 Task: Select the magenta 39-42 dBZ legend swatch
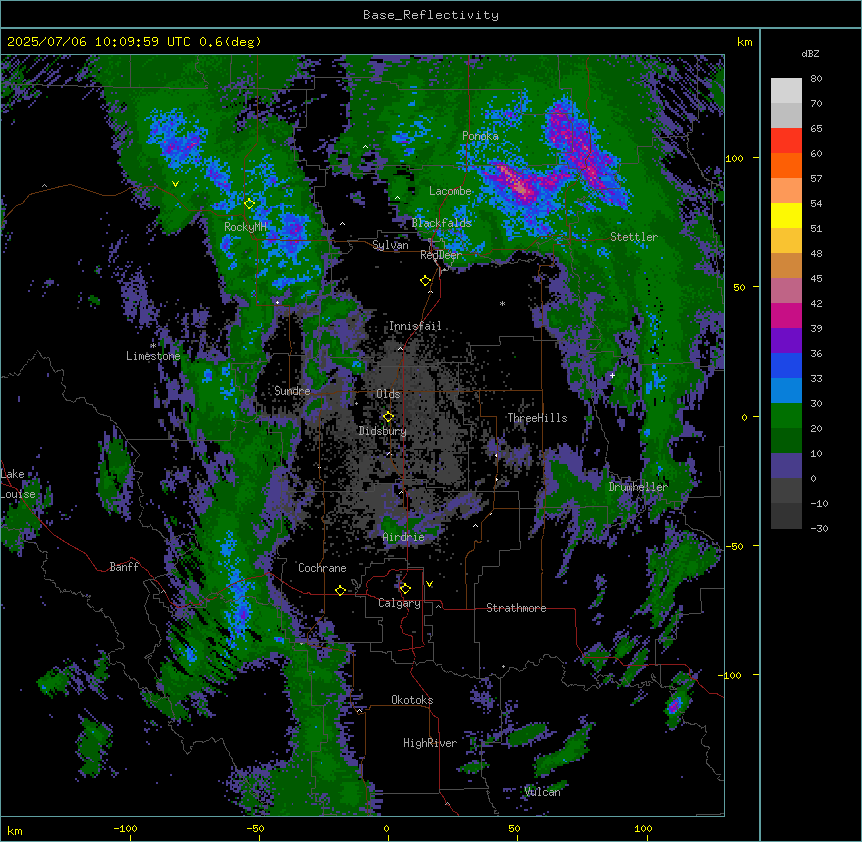[x=786, y=315]
